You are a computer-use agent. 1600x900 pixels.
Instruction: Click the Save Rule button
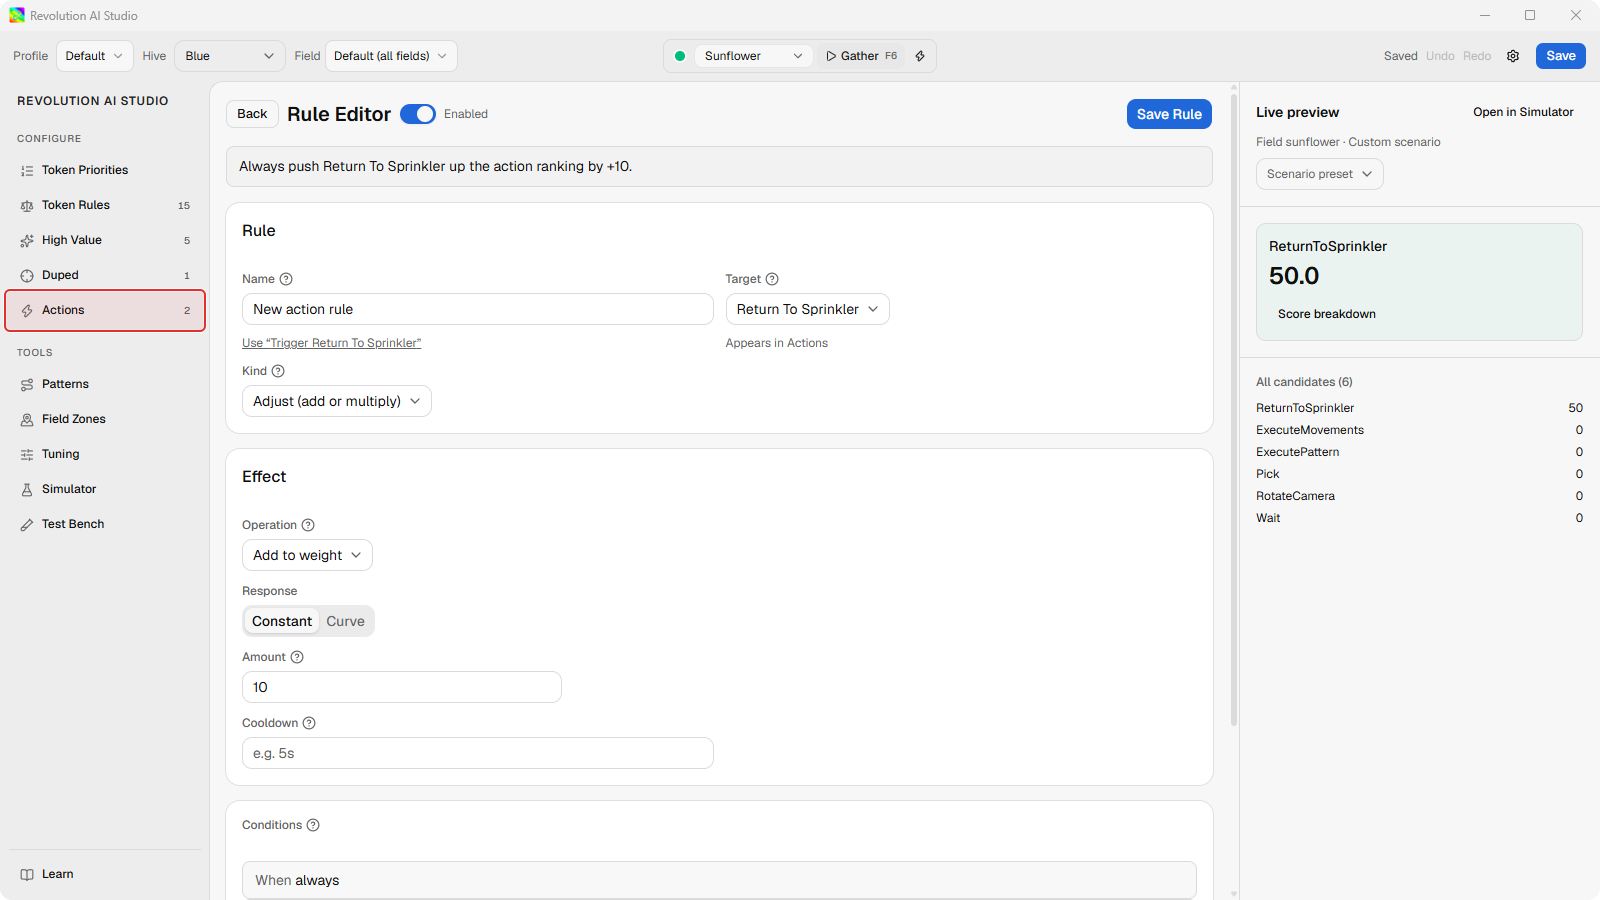[x=1169, y=114]
